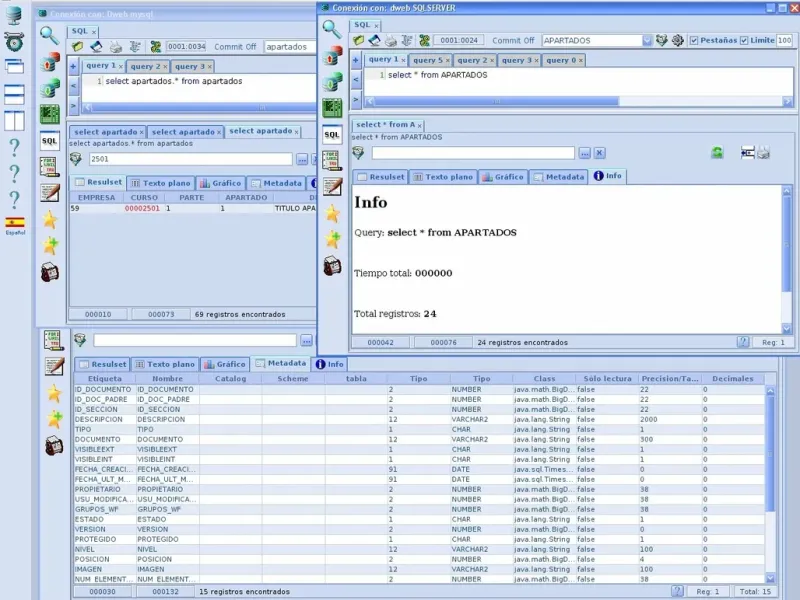Open file with folder icon in SQLSERVER toolbar
Viewport: 800px width, 600px height.
pos(358,40)
